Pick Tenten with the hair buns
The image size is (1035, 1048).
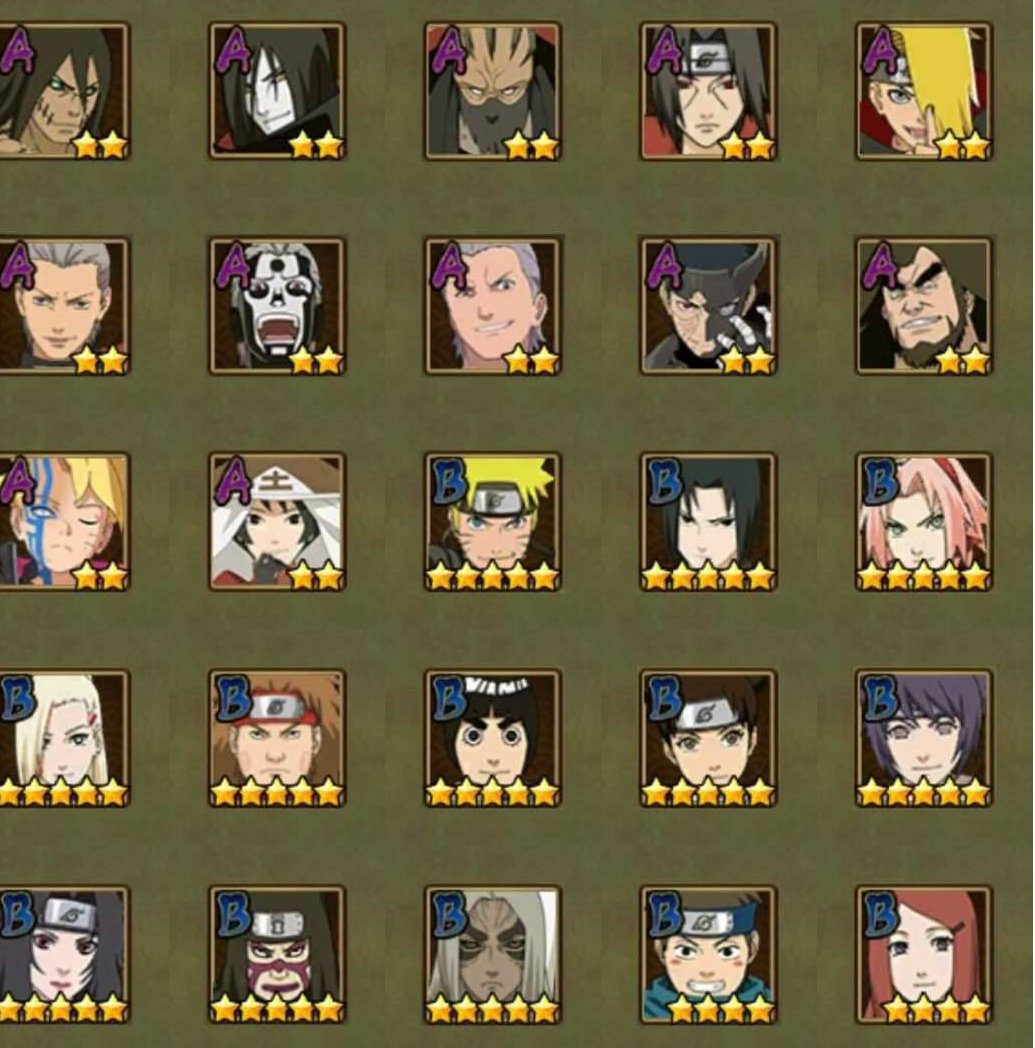coord(708,739)
